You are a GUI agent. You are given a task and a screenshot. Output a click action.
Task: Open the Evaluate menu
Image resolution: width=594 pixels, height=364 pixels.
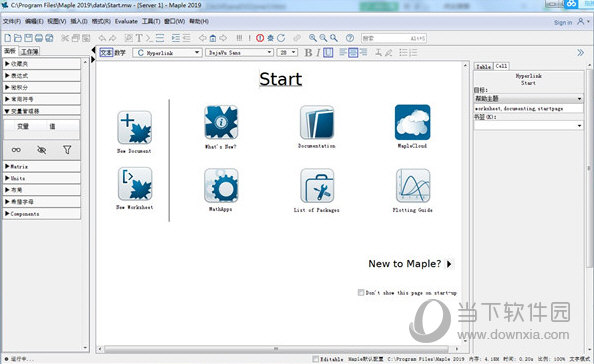point(126,21)
